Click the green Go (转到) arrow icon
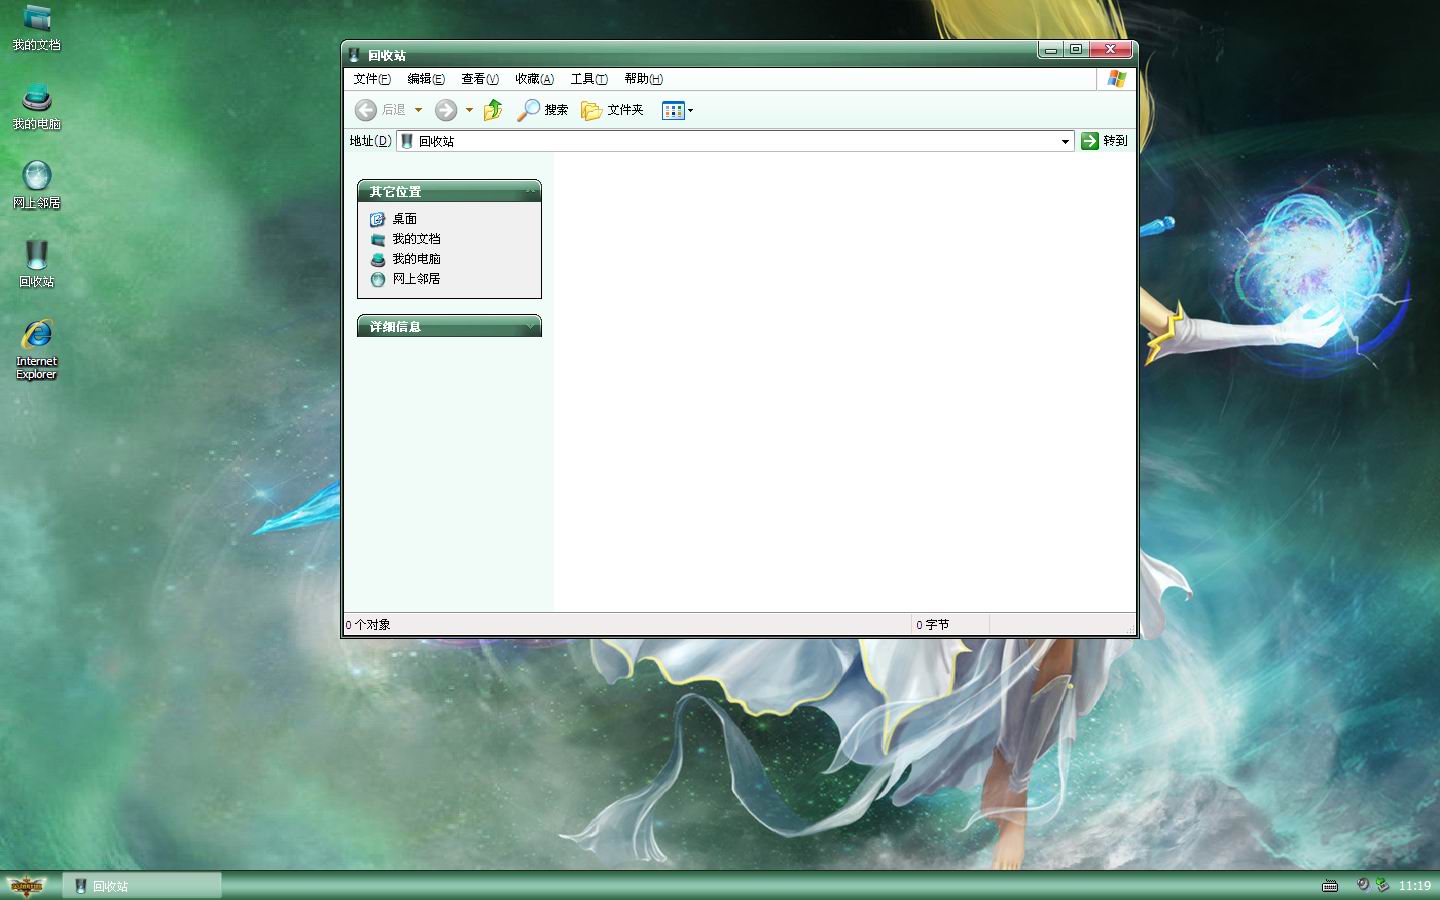This screenshot has height=900, width=1440. (1090, 141)
